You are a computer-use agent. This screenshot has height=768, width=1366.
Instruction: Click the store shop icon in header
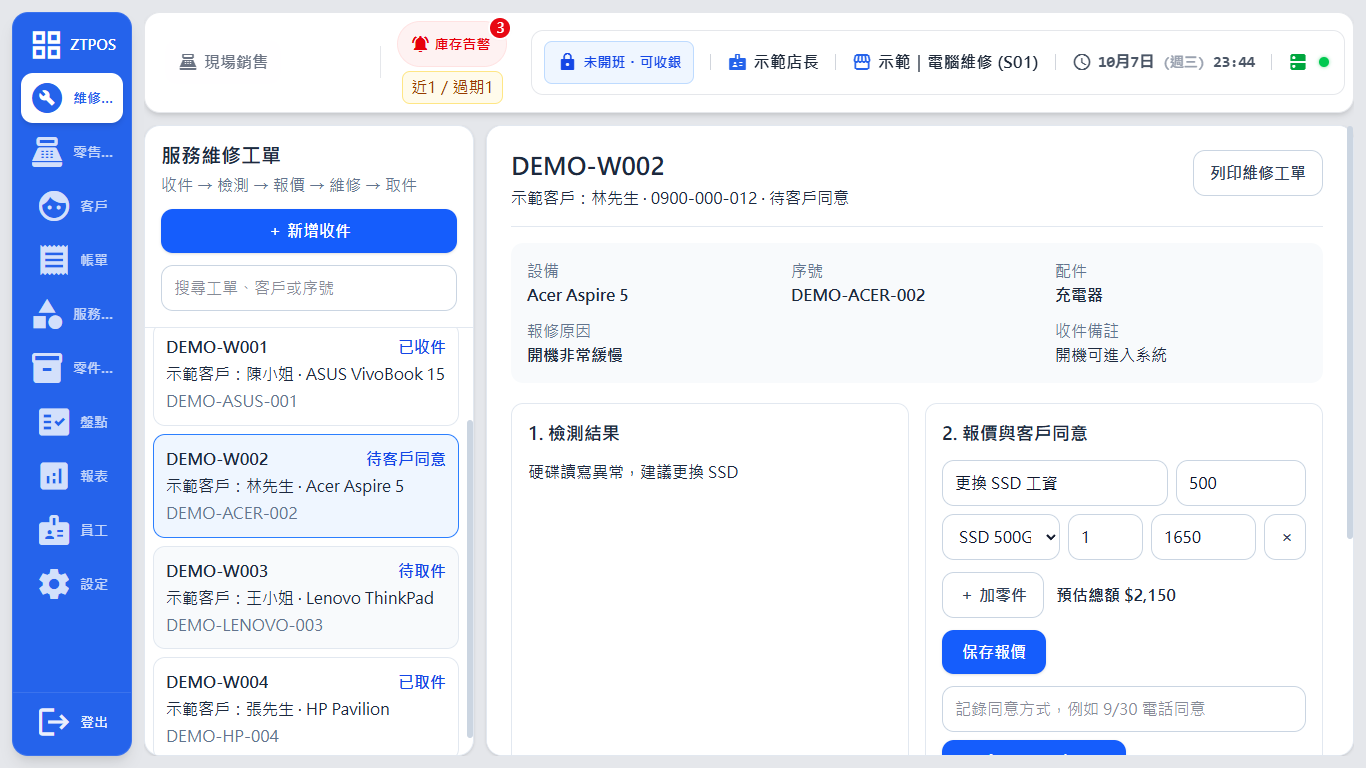(x=862, y=62)
